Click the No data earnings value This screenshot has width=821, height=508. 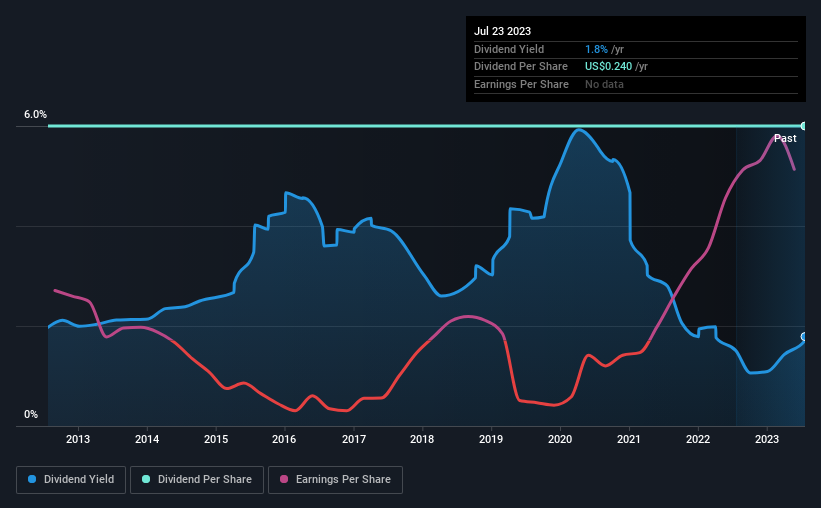pyautogui.click(x=604, y=84)
